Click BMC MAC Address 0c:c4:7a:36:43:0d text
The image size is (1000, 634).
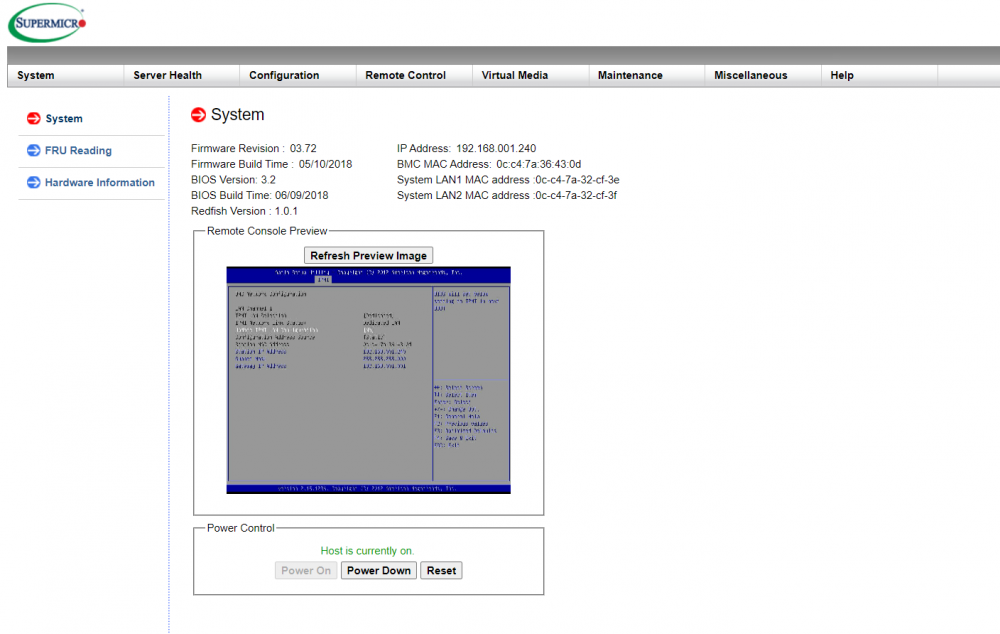coord(489,164)
